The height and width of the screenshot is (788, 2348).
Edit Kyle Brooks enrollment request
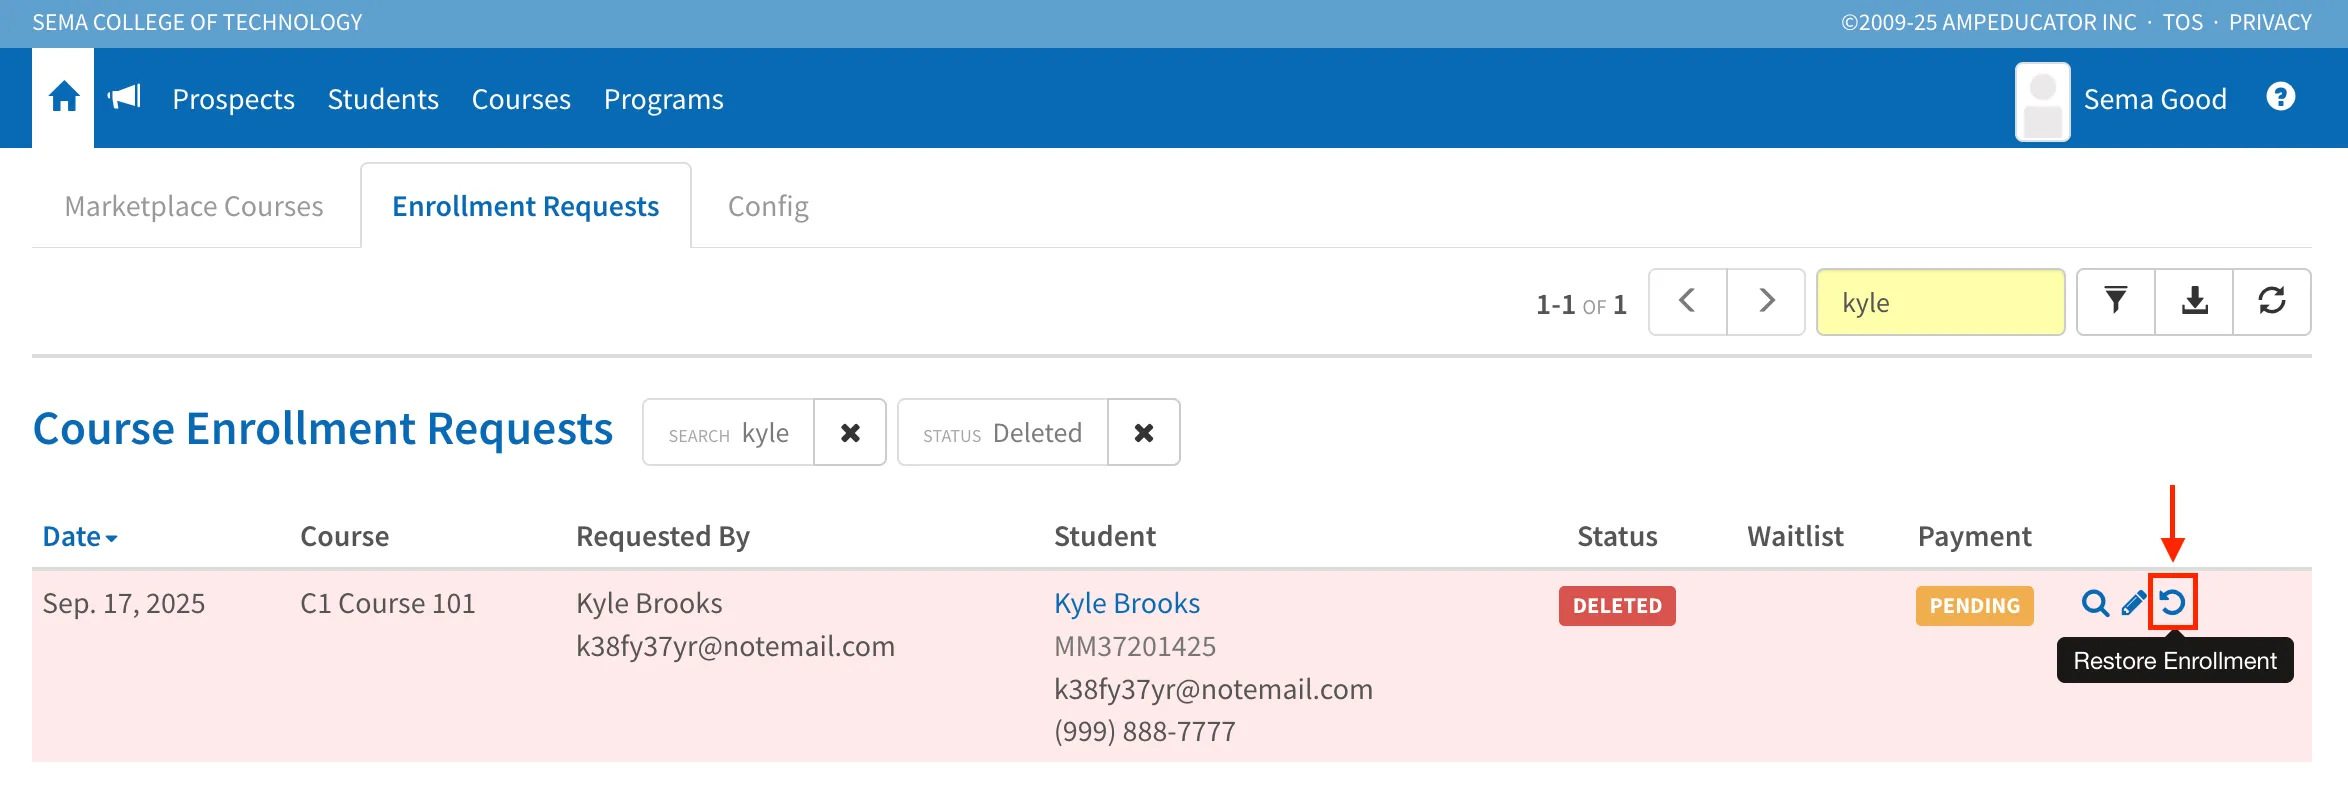[x=2134, y=603]
